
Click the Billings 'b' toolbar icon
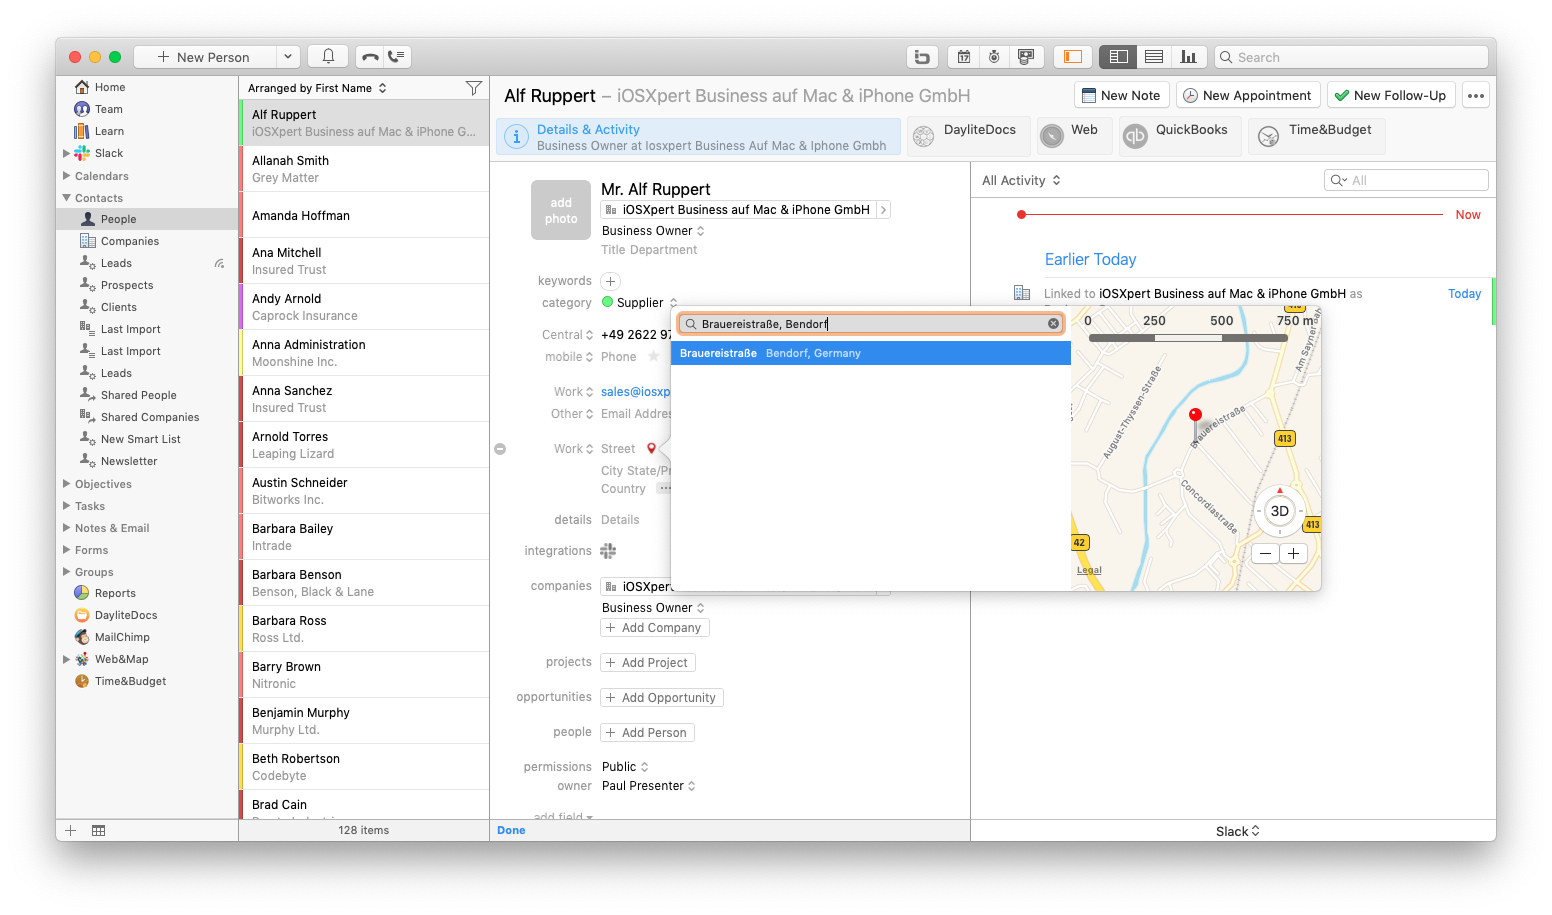[x=922, y=57]
